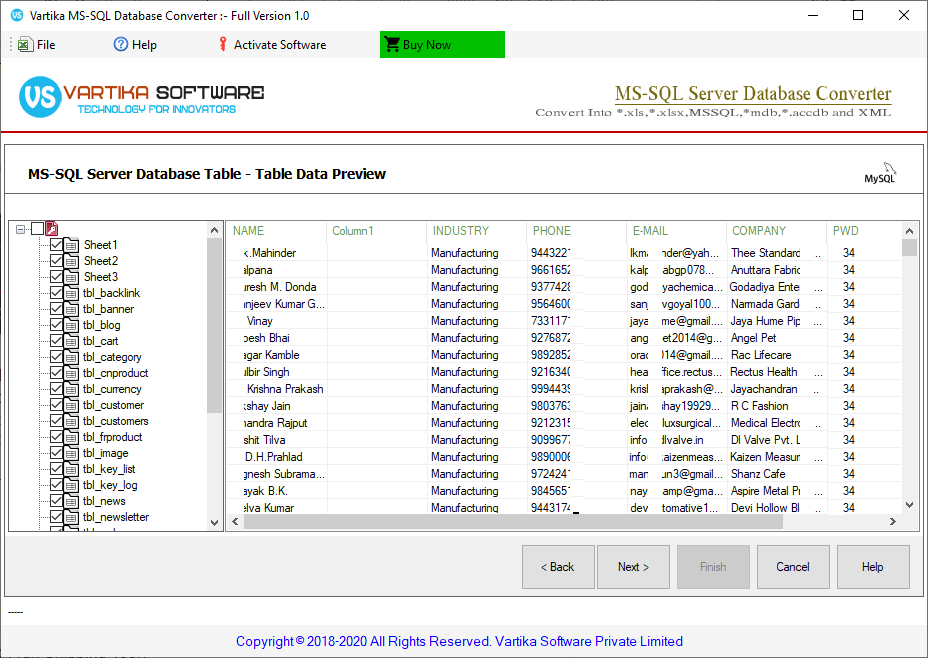Click the table icon next to tbl_cnproduct
Viewport: 928px width, 658px height.
[x=72, y=373]
